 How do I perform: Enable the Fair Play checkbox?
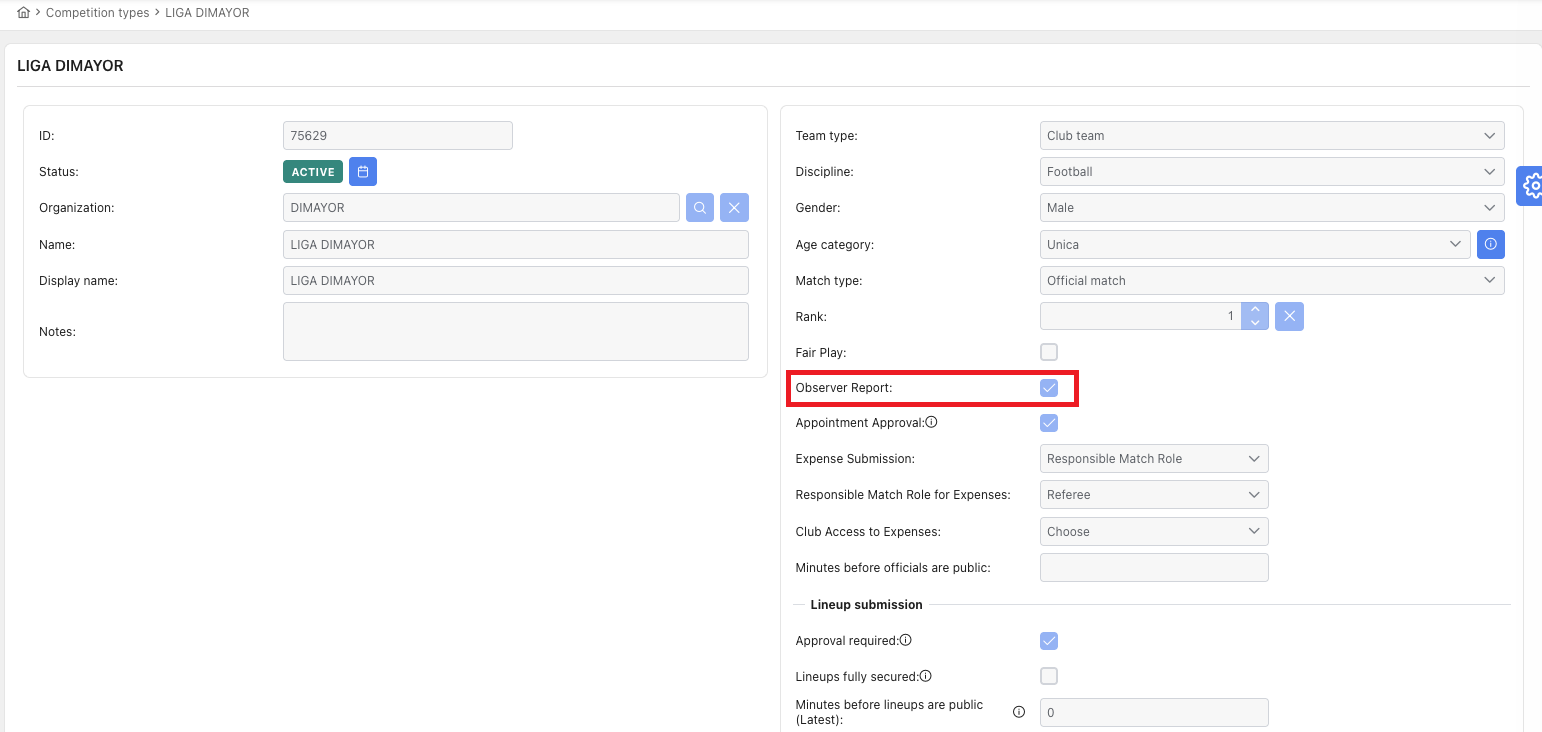click(x=1049, y=352)
